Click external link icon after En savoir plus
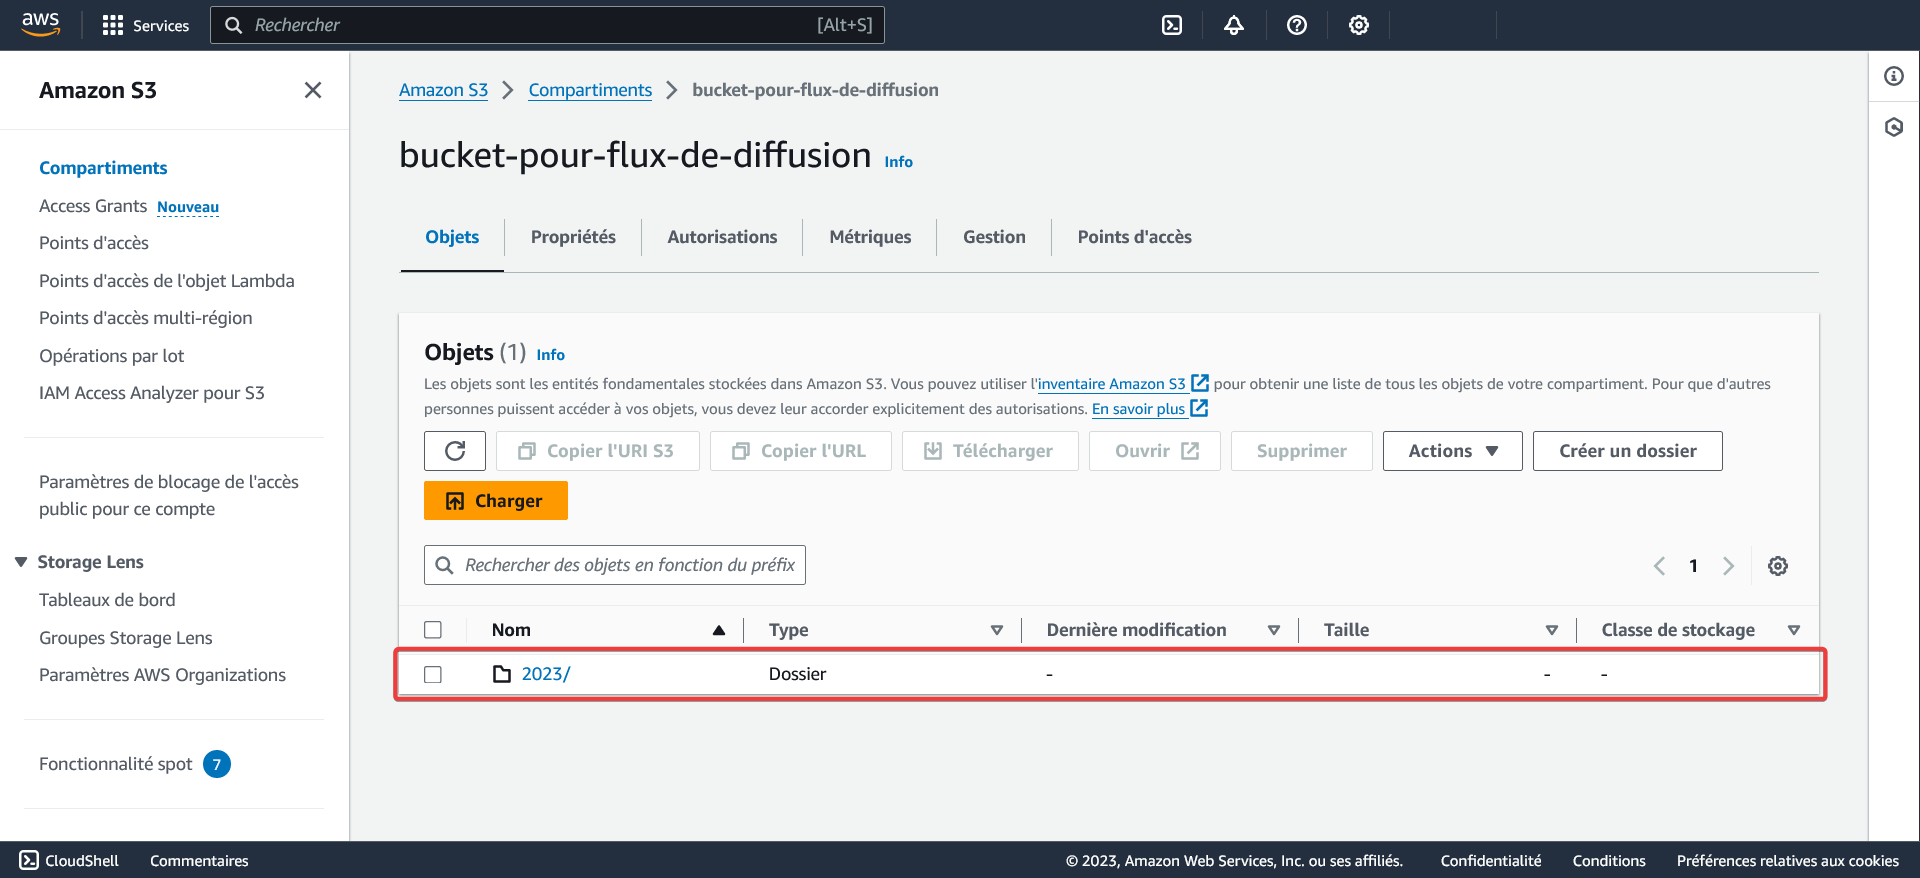 click(1199, 408)
